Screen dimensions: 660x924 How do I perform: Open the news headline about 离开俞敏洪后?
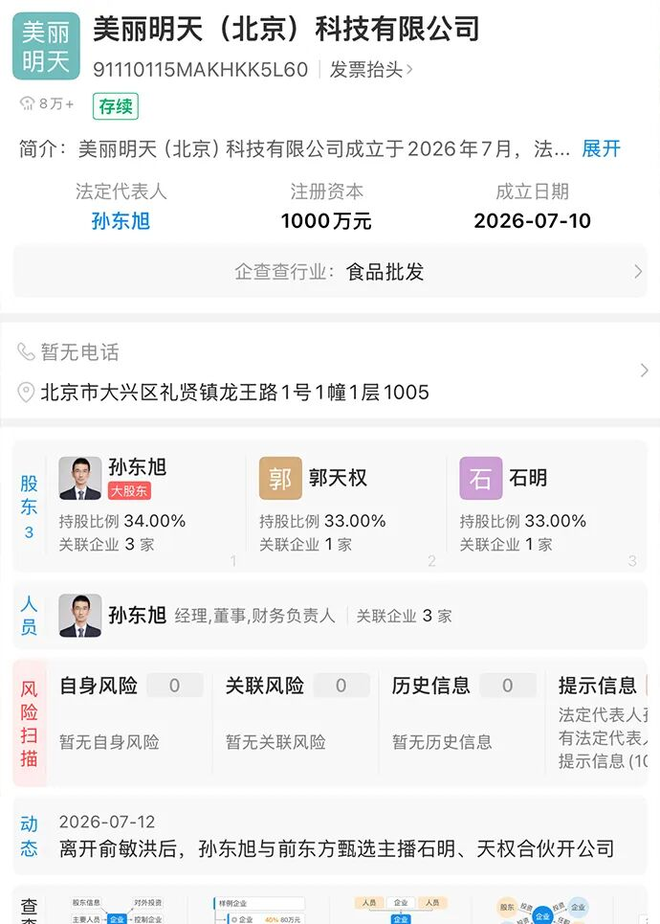pyautogui.click(x=336, y=849)
